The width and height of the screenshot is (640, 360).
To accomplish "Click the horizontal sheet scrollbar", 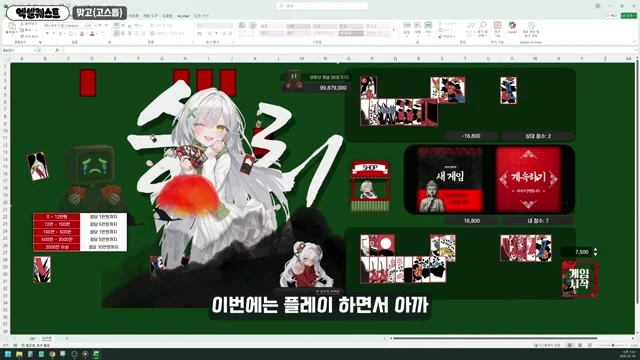I will (x=495, y=338).
